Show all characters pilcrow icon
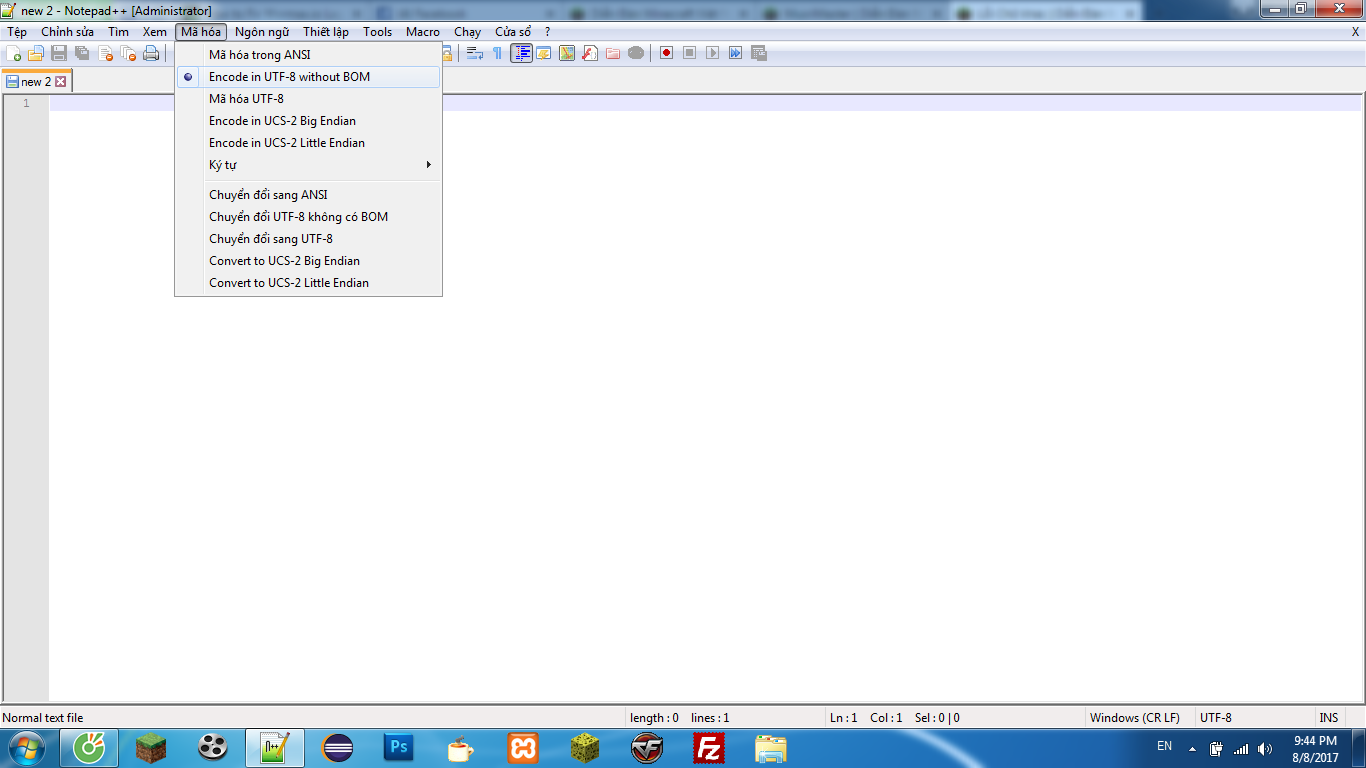This screenshot has height=768, width=1366. point(497,53)
